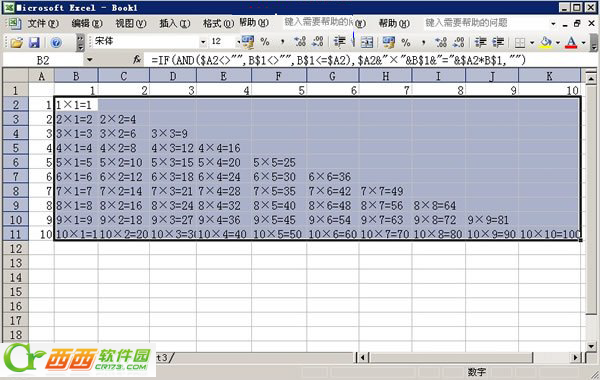Screen dimensions: 600x380
Task: Open the Borders dropdown arrow
Action: tap(532, 42)
